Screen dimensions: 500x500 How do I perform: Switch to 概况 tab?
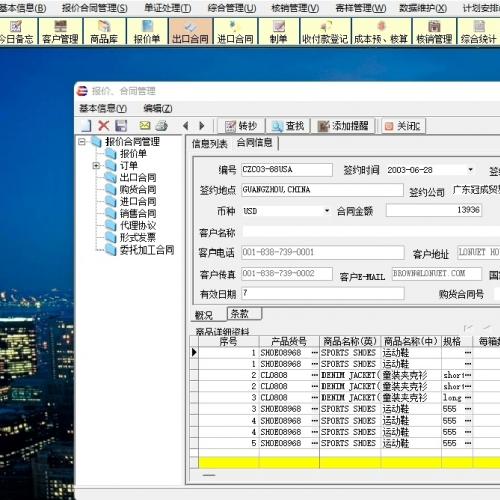pyautogui.click(x=204, y=315)
